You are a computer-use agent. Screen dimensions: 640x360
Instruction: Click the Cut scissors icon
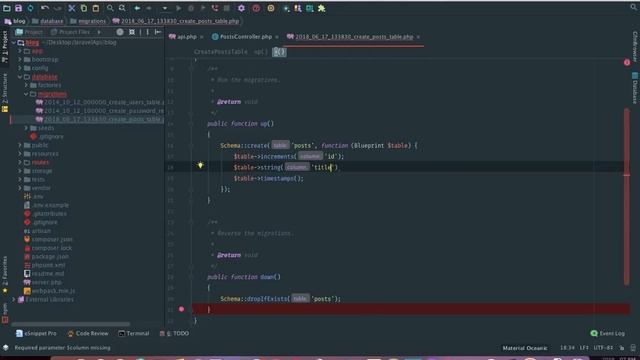[x=71, y=8]
